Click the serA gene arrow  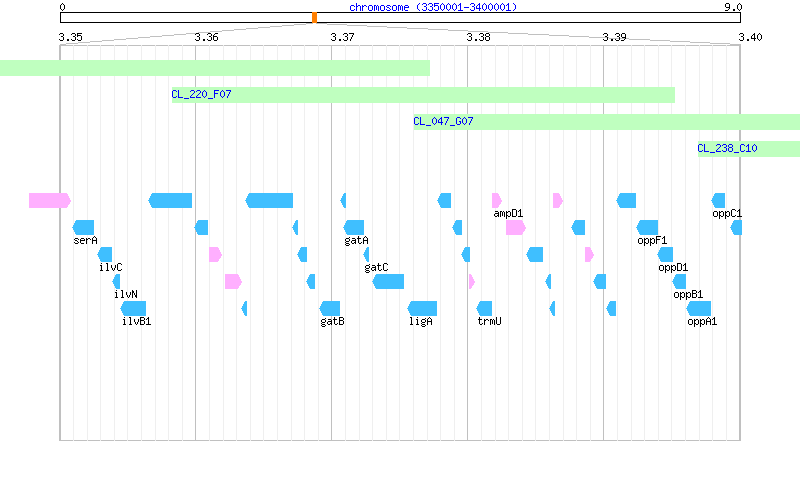click(x=83, y=228)
